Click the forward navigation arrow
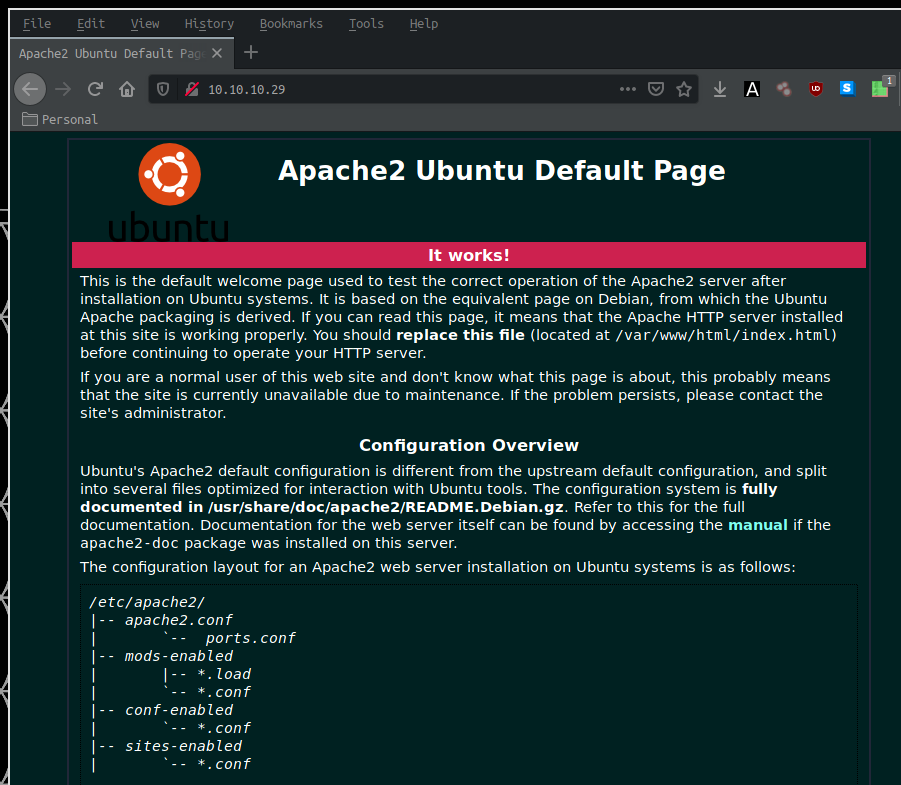The image size is (901, 785). (x=63, y=89)
